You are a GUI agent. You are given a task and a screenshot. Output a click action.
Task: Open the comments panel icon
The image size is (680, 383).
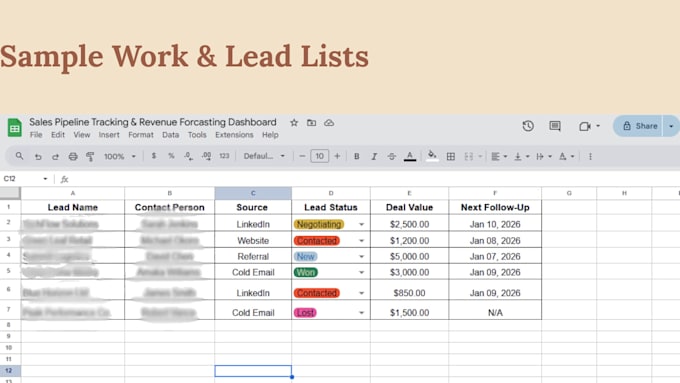point(555,126)
